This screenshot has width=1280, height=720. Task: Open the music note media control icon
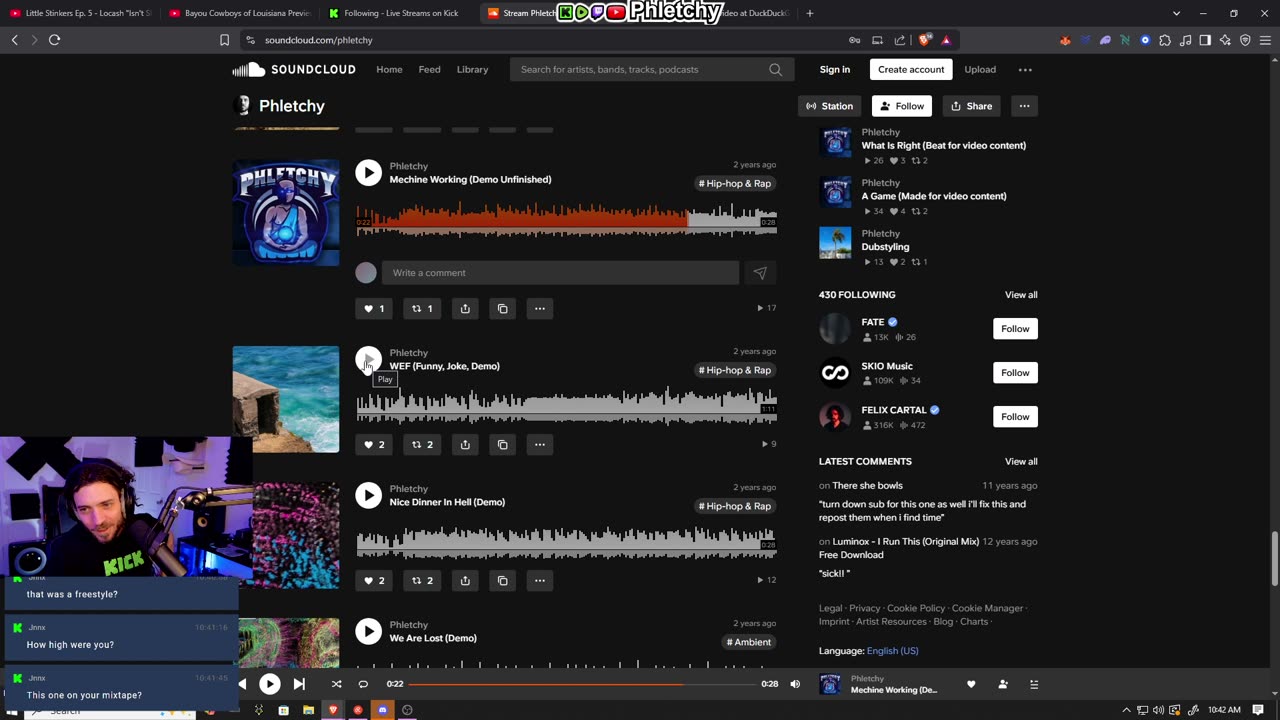[x=1185, y=40]
